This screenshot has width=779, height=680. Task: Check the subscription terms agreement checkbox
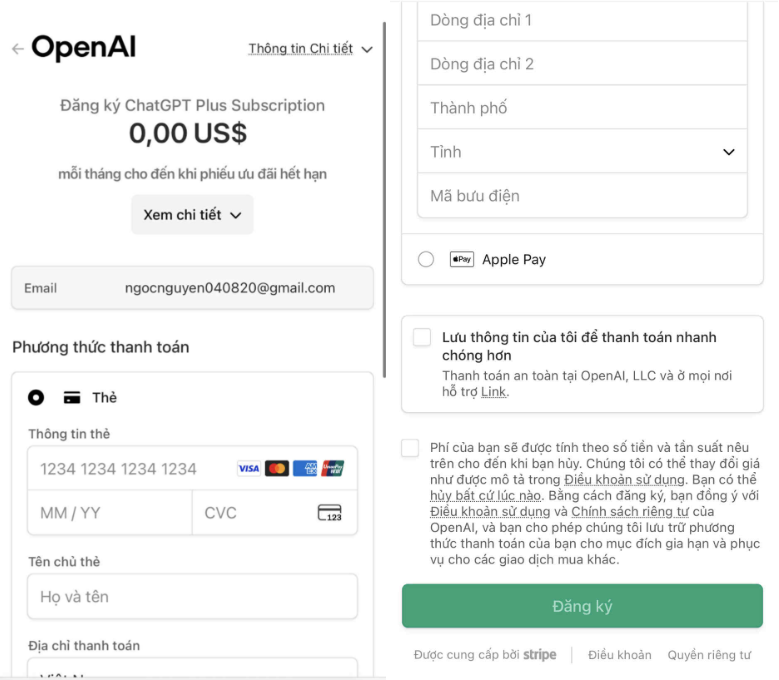[x=410, y=448]
